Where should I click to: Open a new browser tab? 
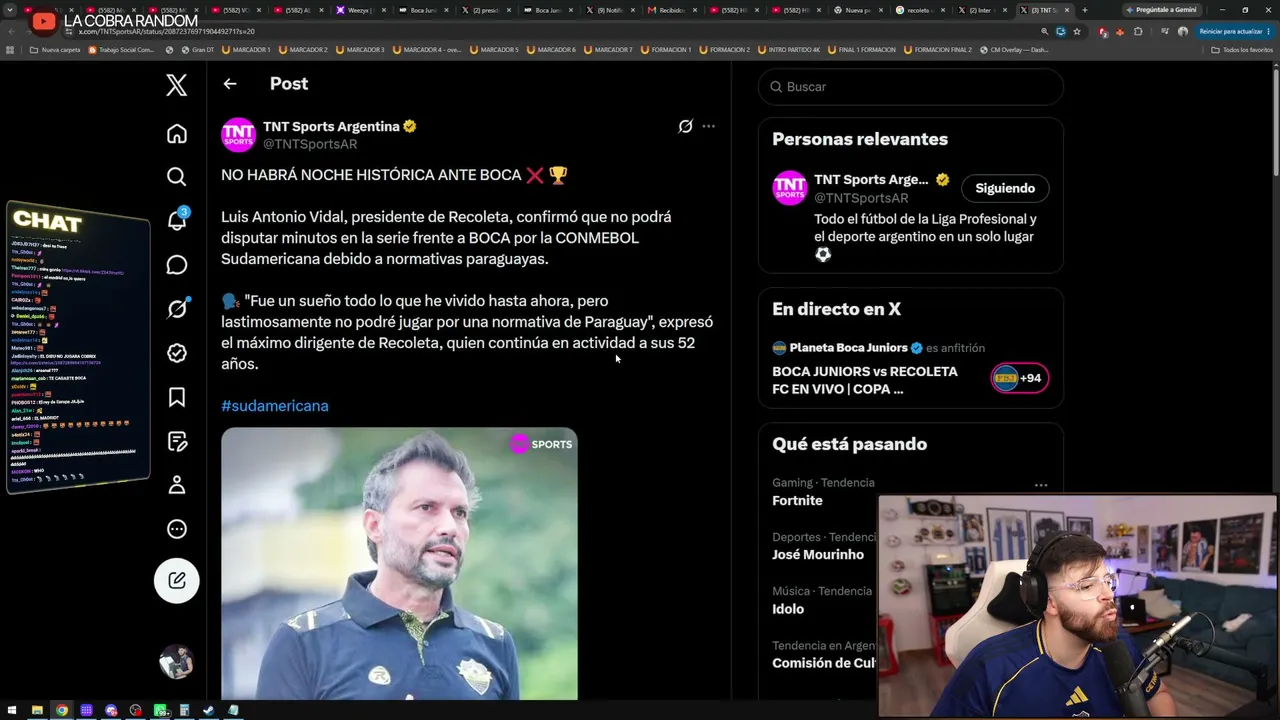pos(1085,10)
